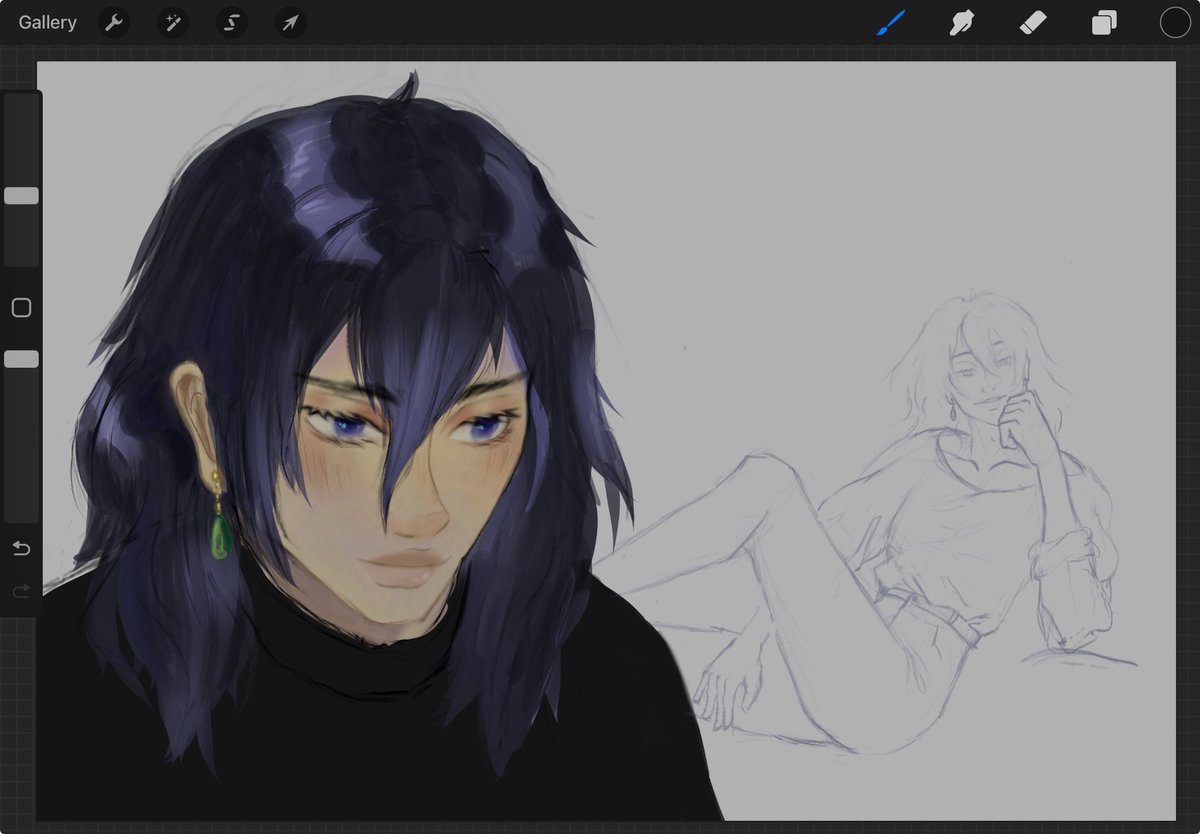Select the Eraser tool

pos(1033,22)
